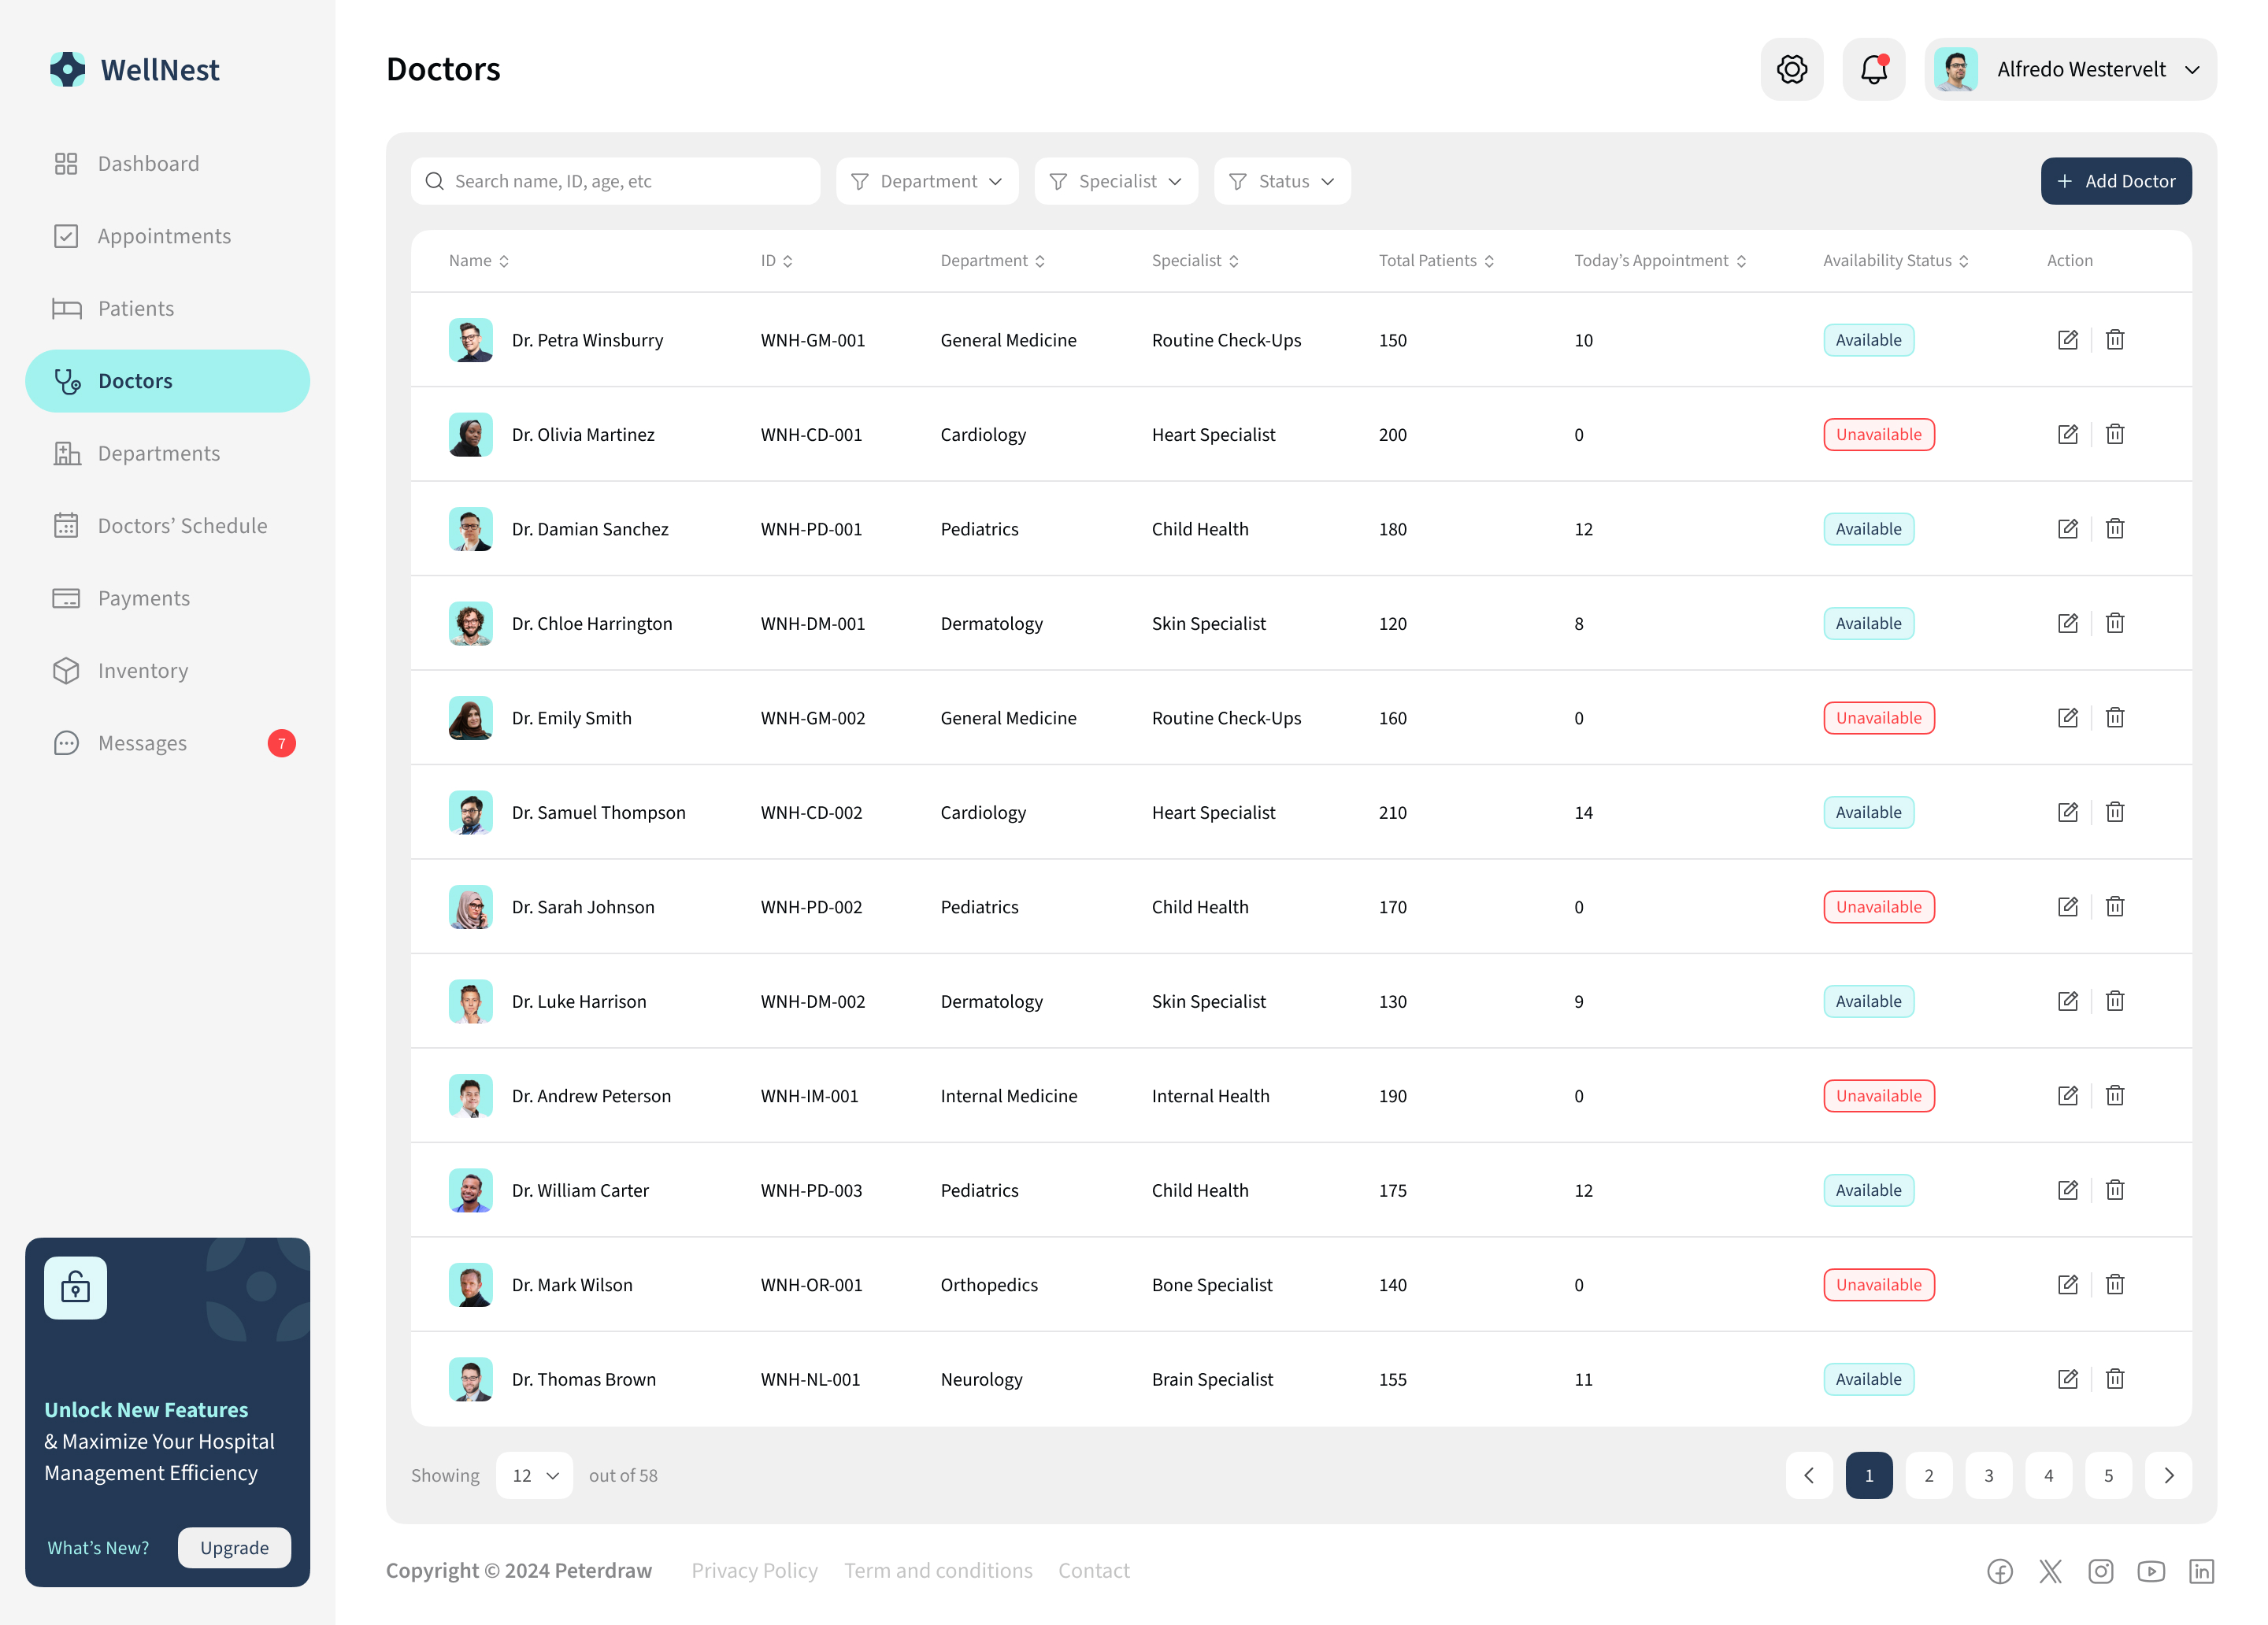Screen dimensions: 2268x1625
Task: Open the Departments page
Action: [158, 453]
